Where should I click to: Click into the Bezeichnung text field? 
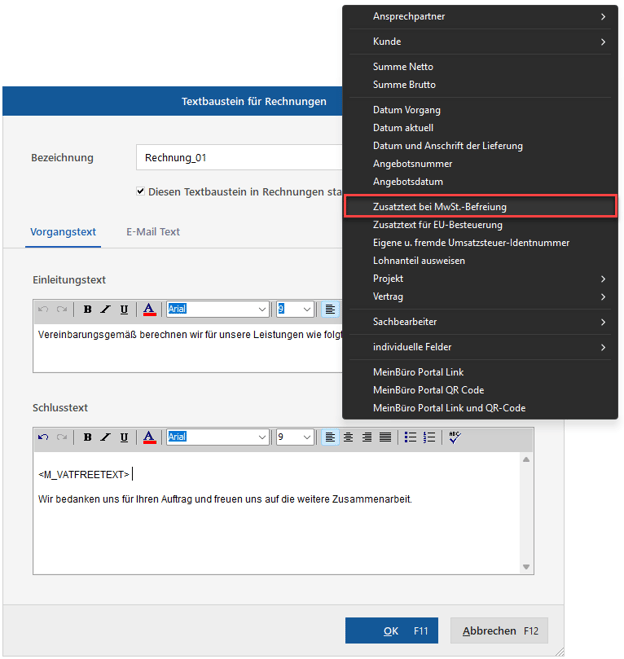pos(240,158)
